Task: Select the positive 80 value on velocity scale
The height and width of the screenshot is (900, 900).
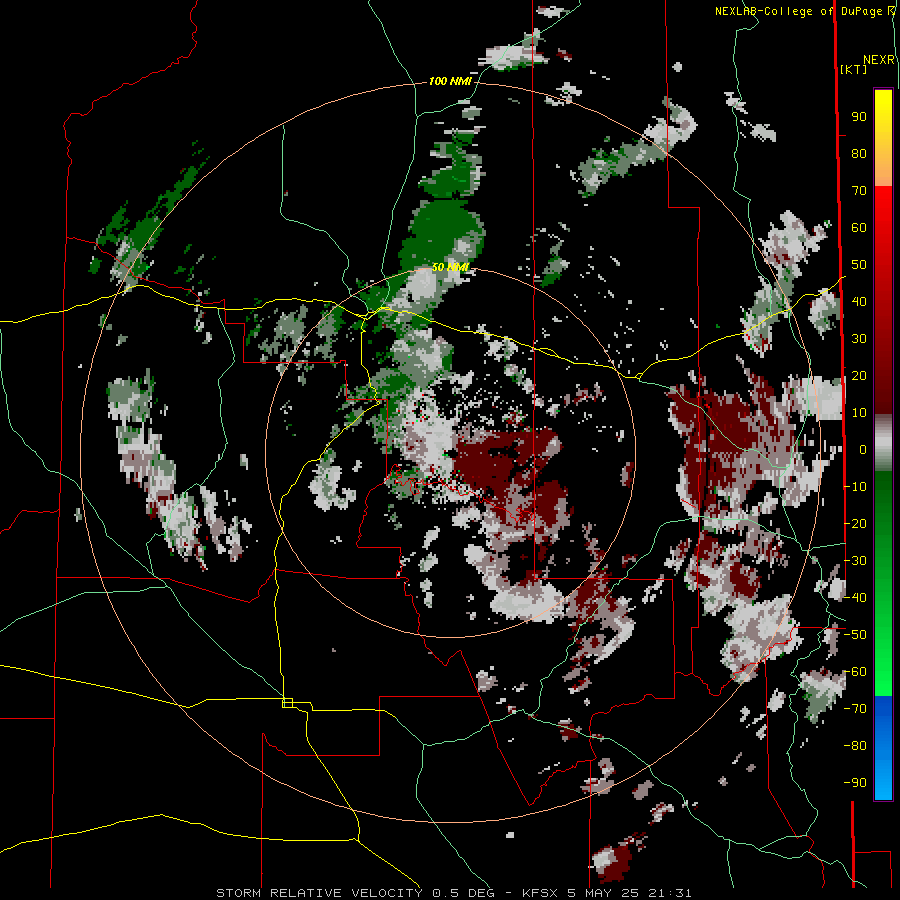Action: coord(859,154)
